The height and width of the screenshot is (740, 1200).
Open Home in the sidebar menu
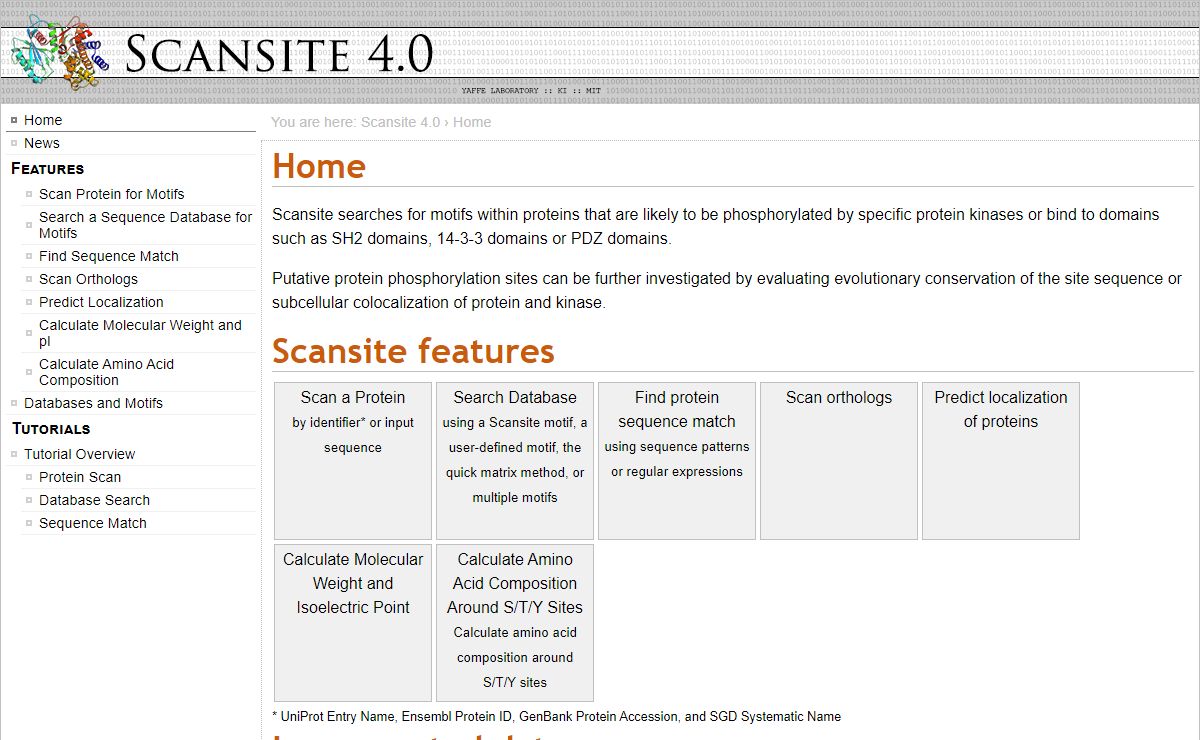[x=43, y=120]
